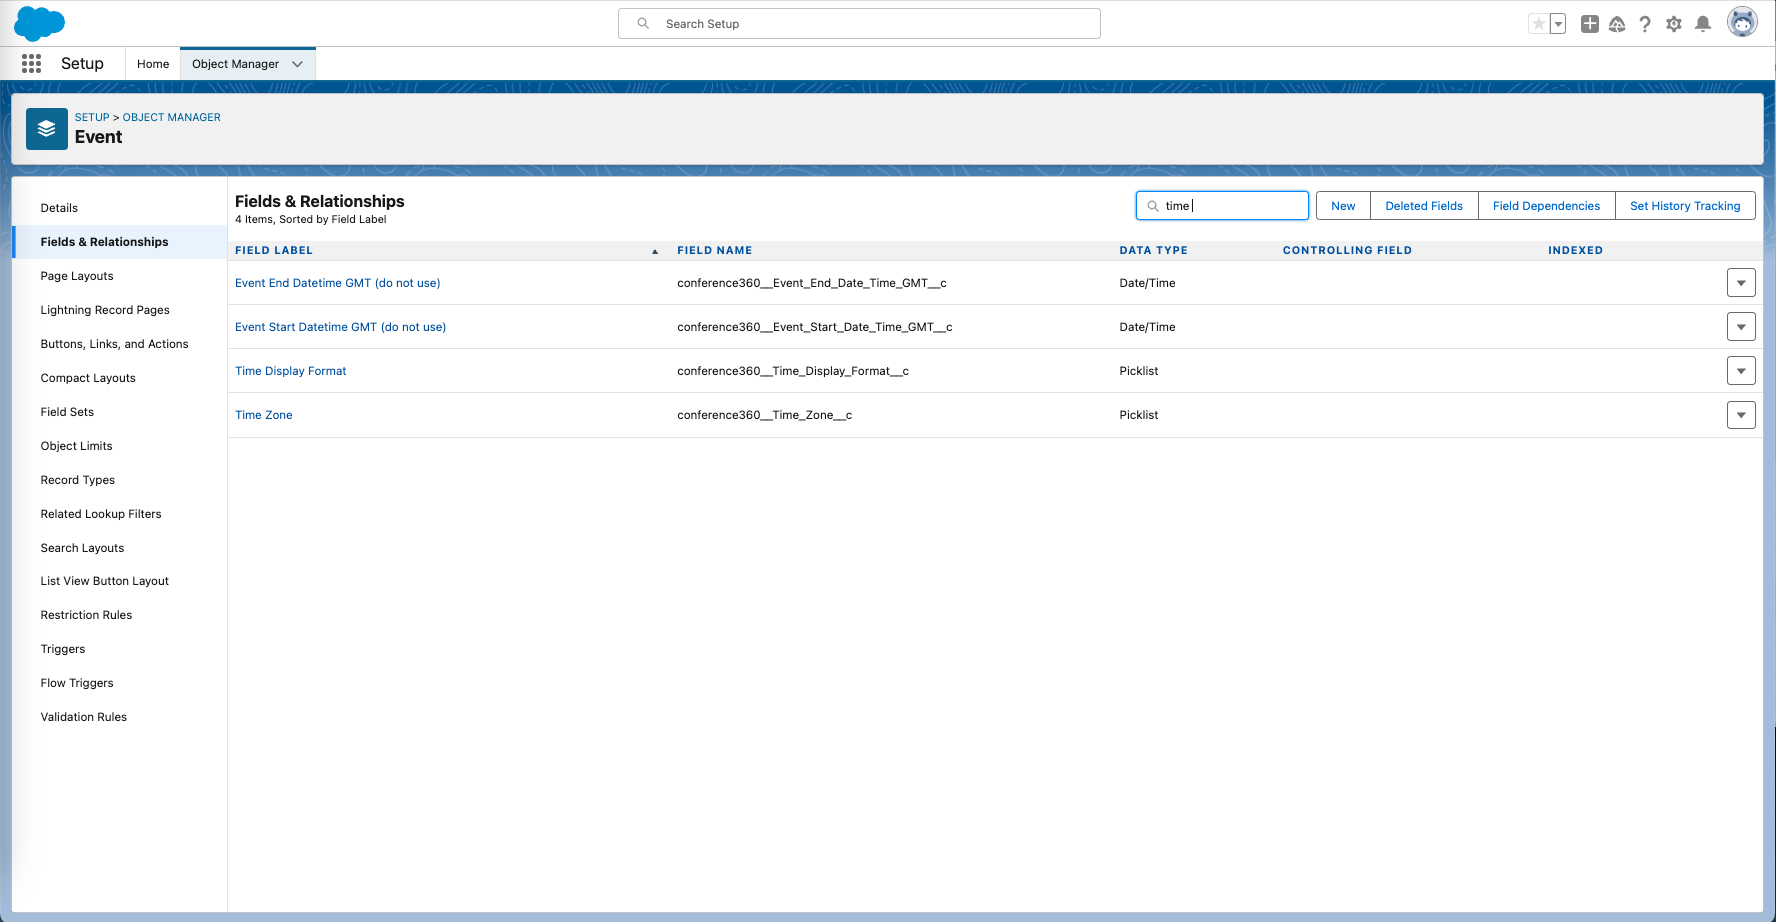The image size is (1776, 922).
Task: Sort by the INDEXED column header
Action: point(1575,251)
